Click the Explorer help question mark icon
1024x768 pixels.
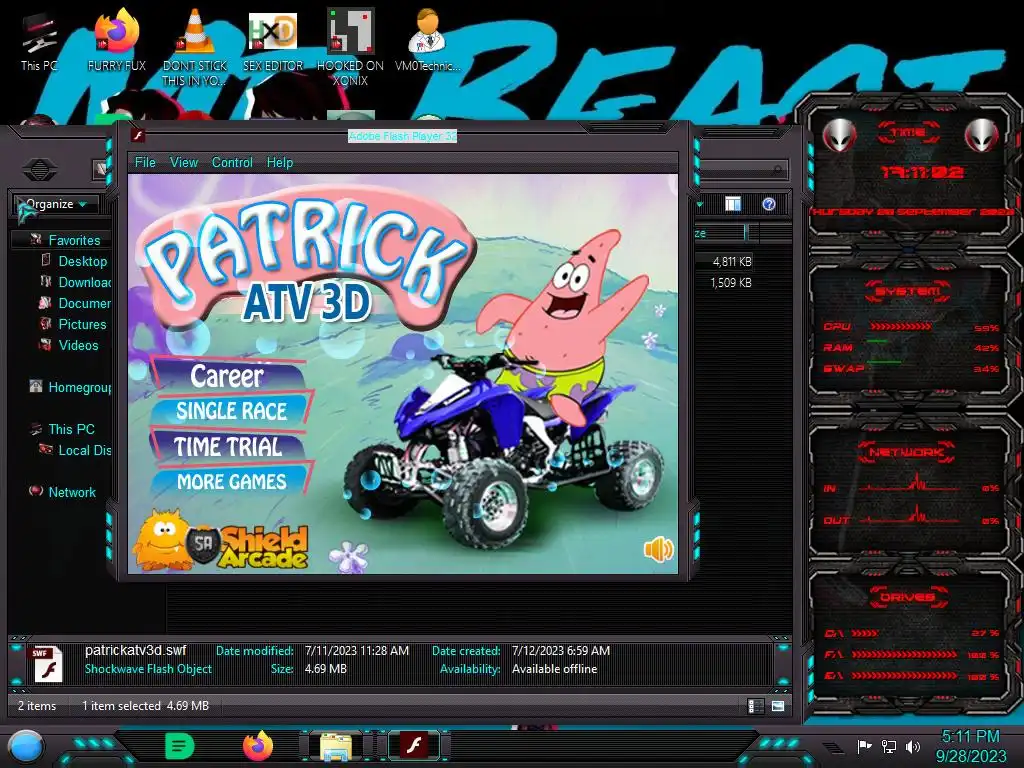click(x=769, y=204)
